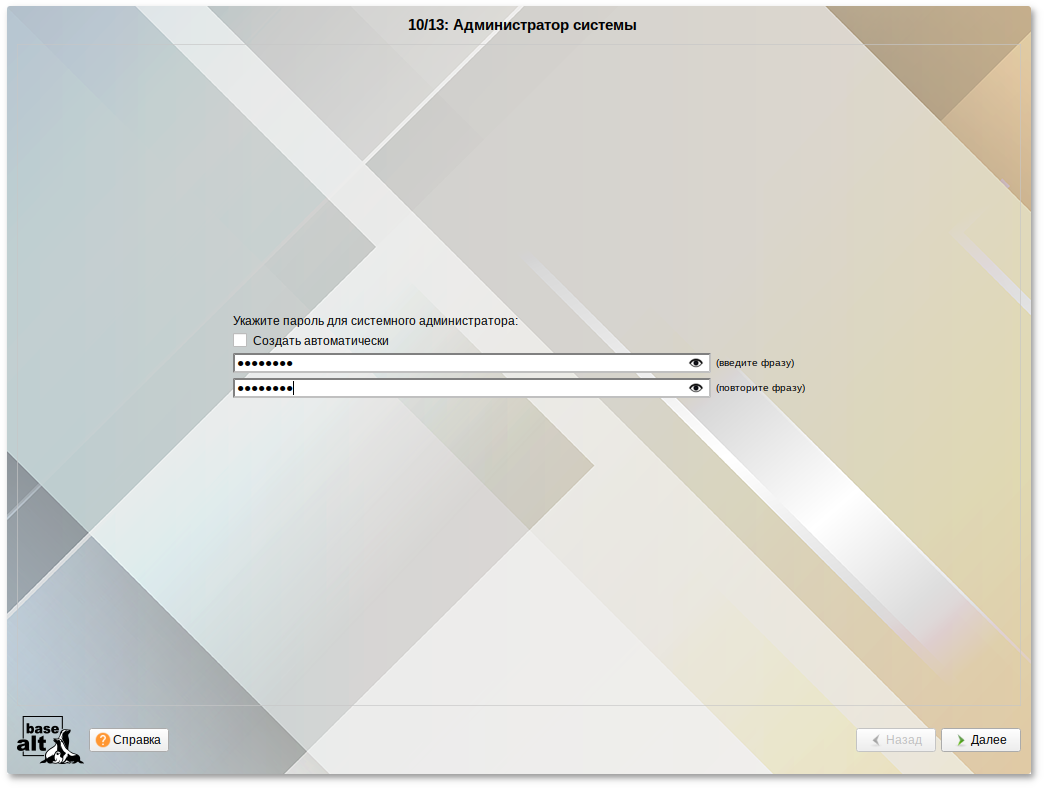Focus the 'введите фразу' password input field
This screenshot has width=1044, height=788.
[x=460, y=363]
